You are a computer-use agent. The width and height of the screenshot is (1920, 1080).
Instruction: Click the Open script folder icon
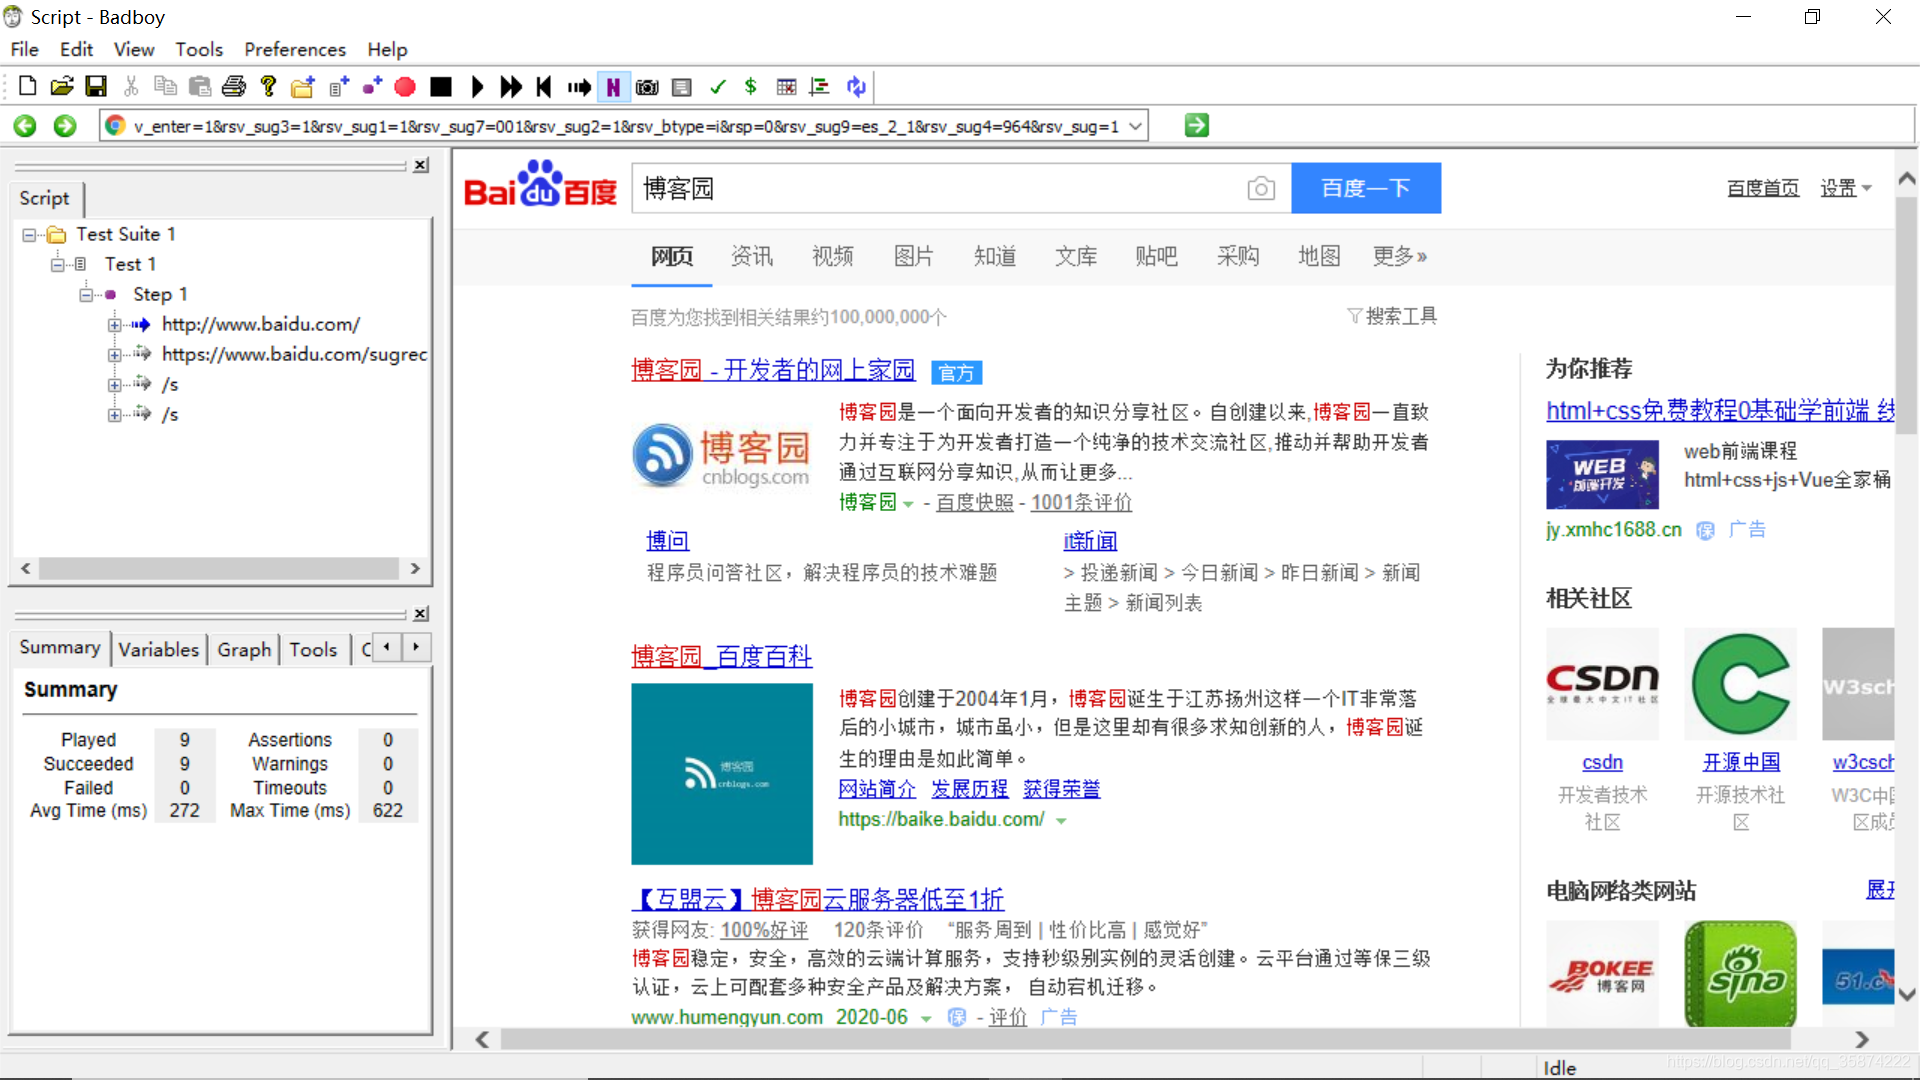(62, 87)
